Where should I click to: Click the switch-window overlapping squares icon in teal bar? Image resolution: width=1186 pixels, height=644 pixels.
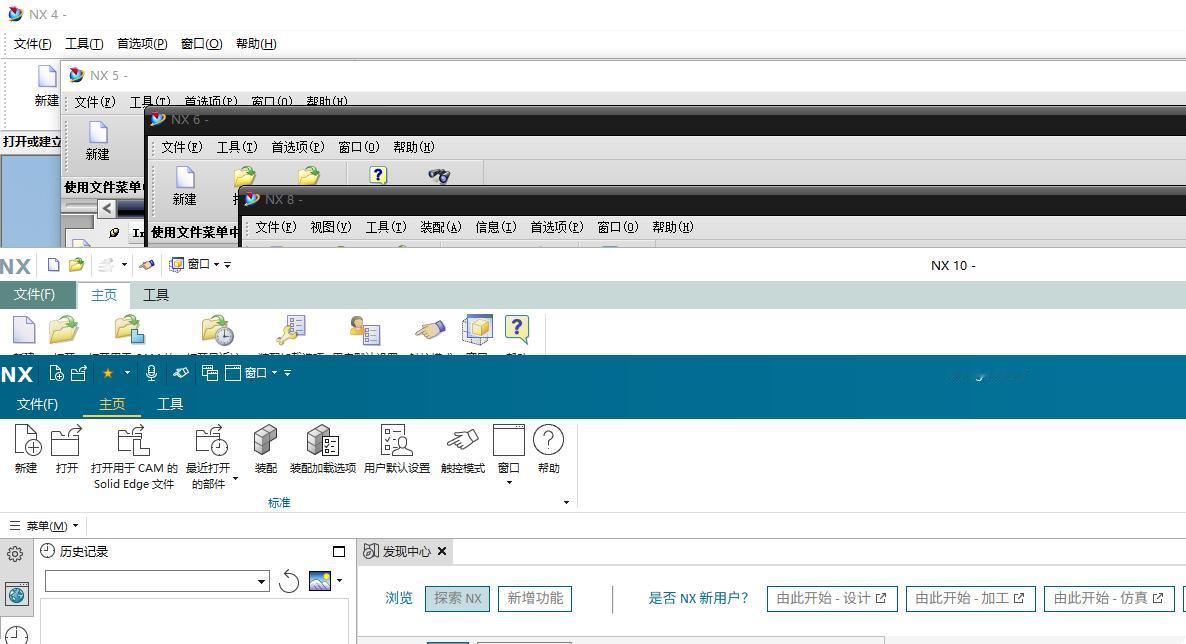click(210, 373)
